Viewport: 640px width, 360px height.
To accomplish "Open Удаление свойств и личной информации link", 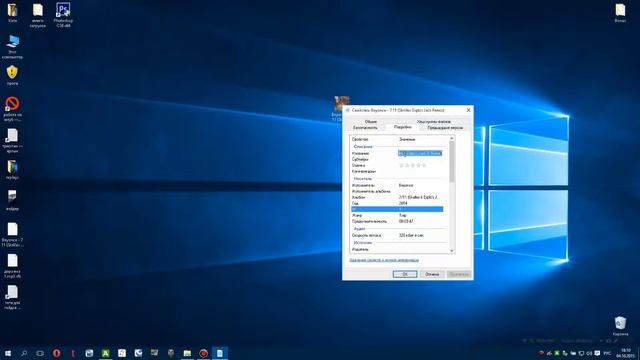I will click(384, 260).
